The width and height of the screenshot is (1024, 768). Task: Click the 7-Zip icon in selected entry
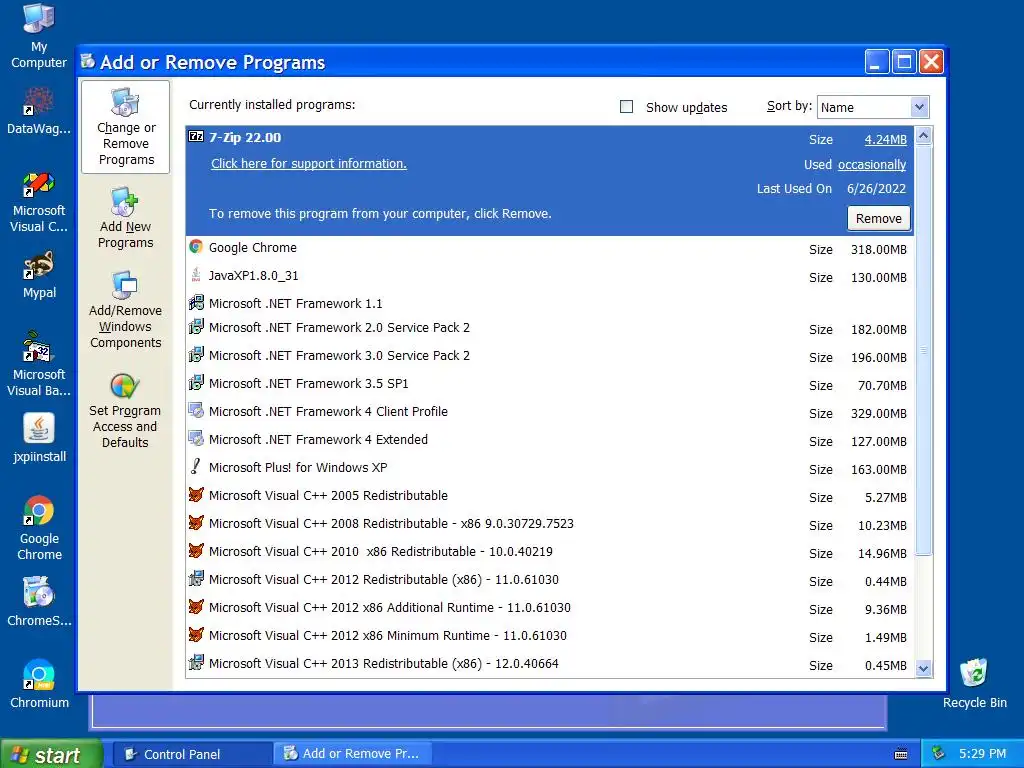196,136
